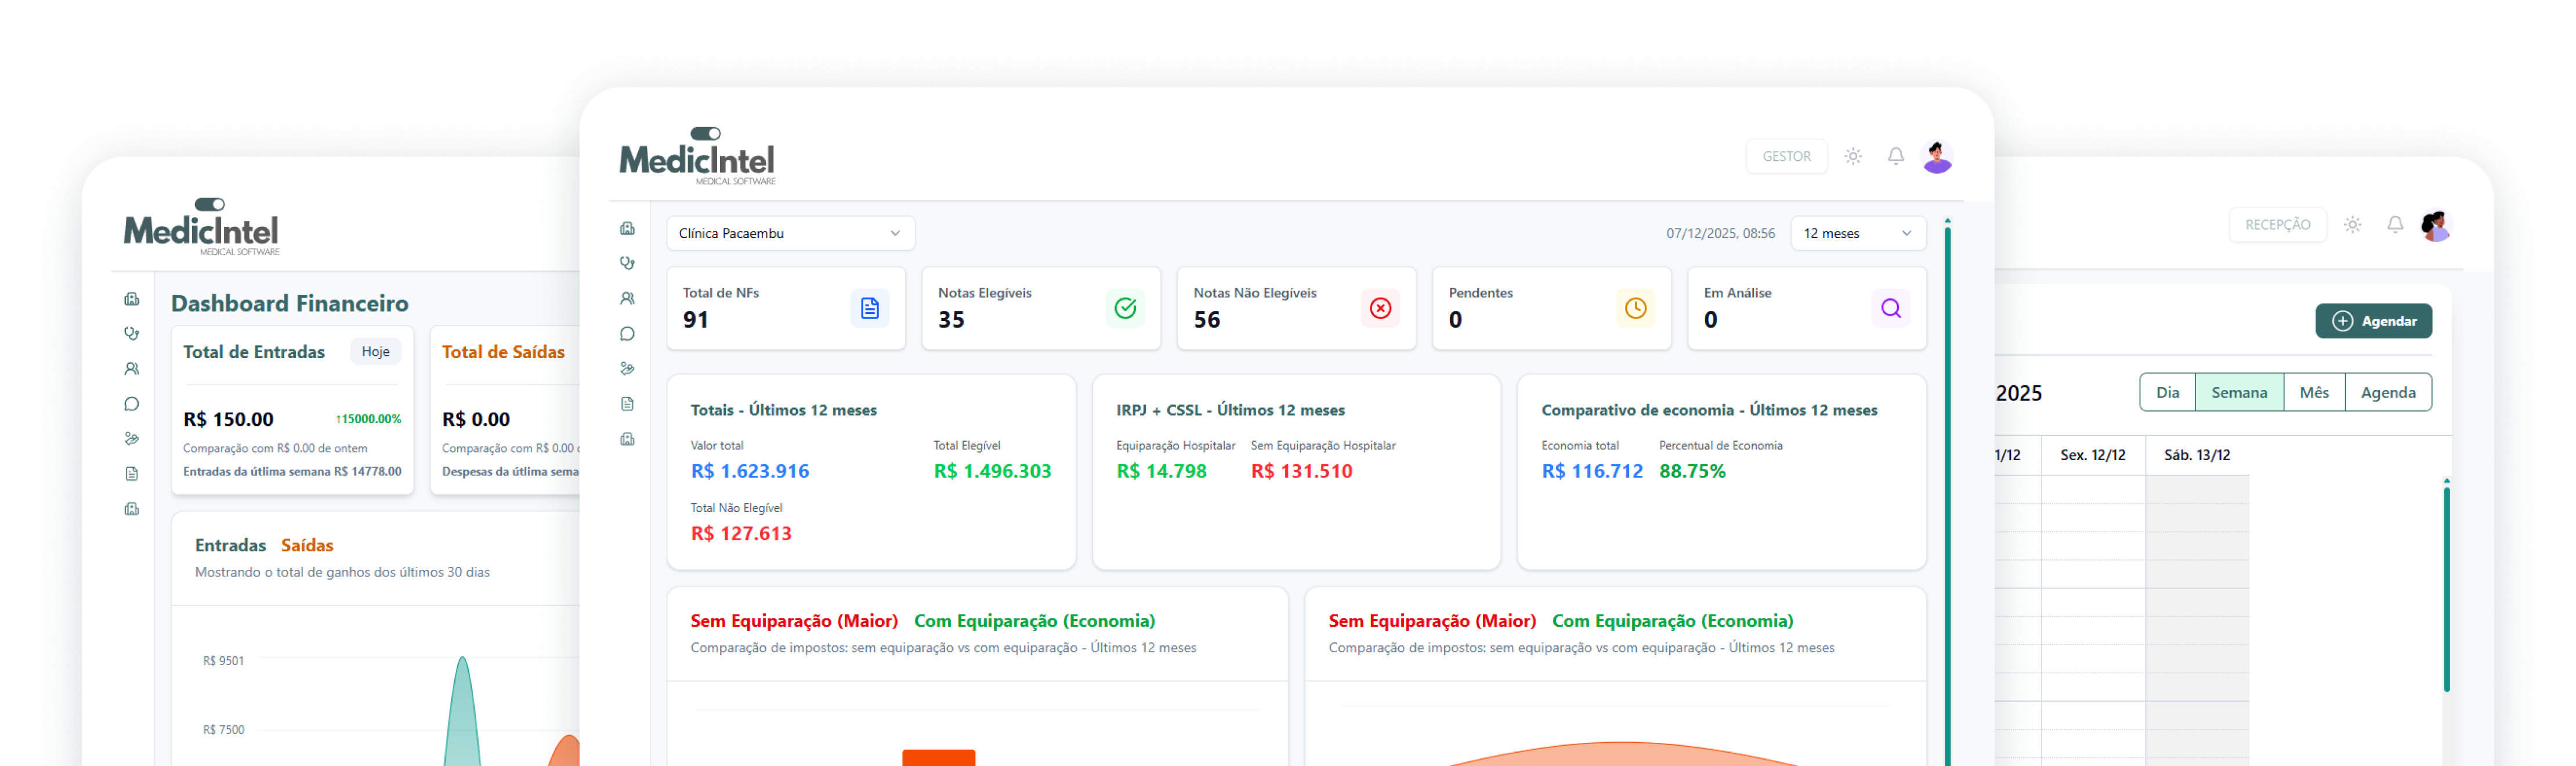This screenshot has width=2576, height=766.
Task: Open the Clínica Pacaembu clinic dropdown
Action: click(790, 233)
